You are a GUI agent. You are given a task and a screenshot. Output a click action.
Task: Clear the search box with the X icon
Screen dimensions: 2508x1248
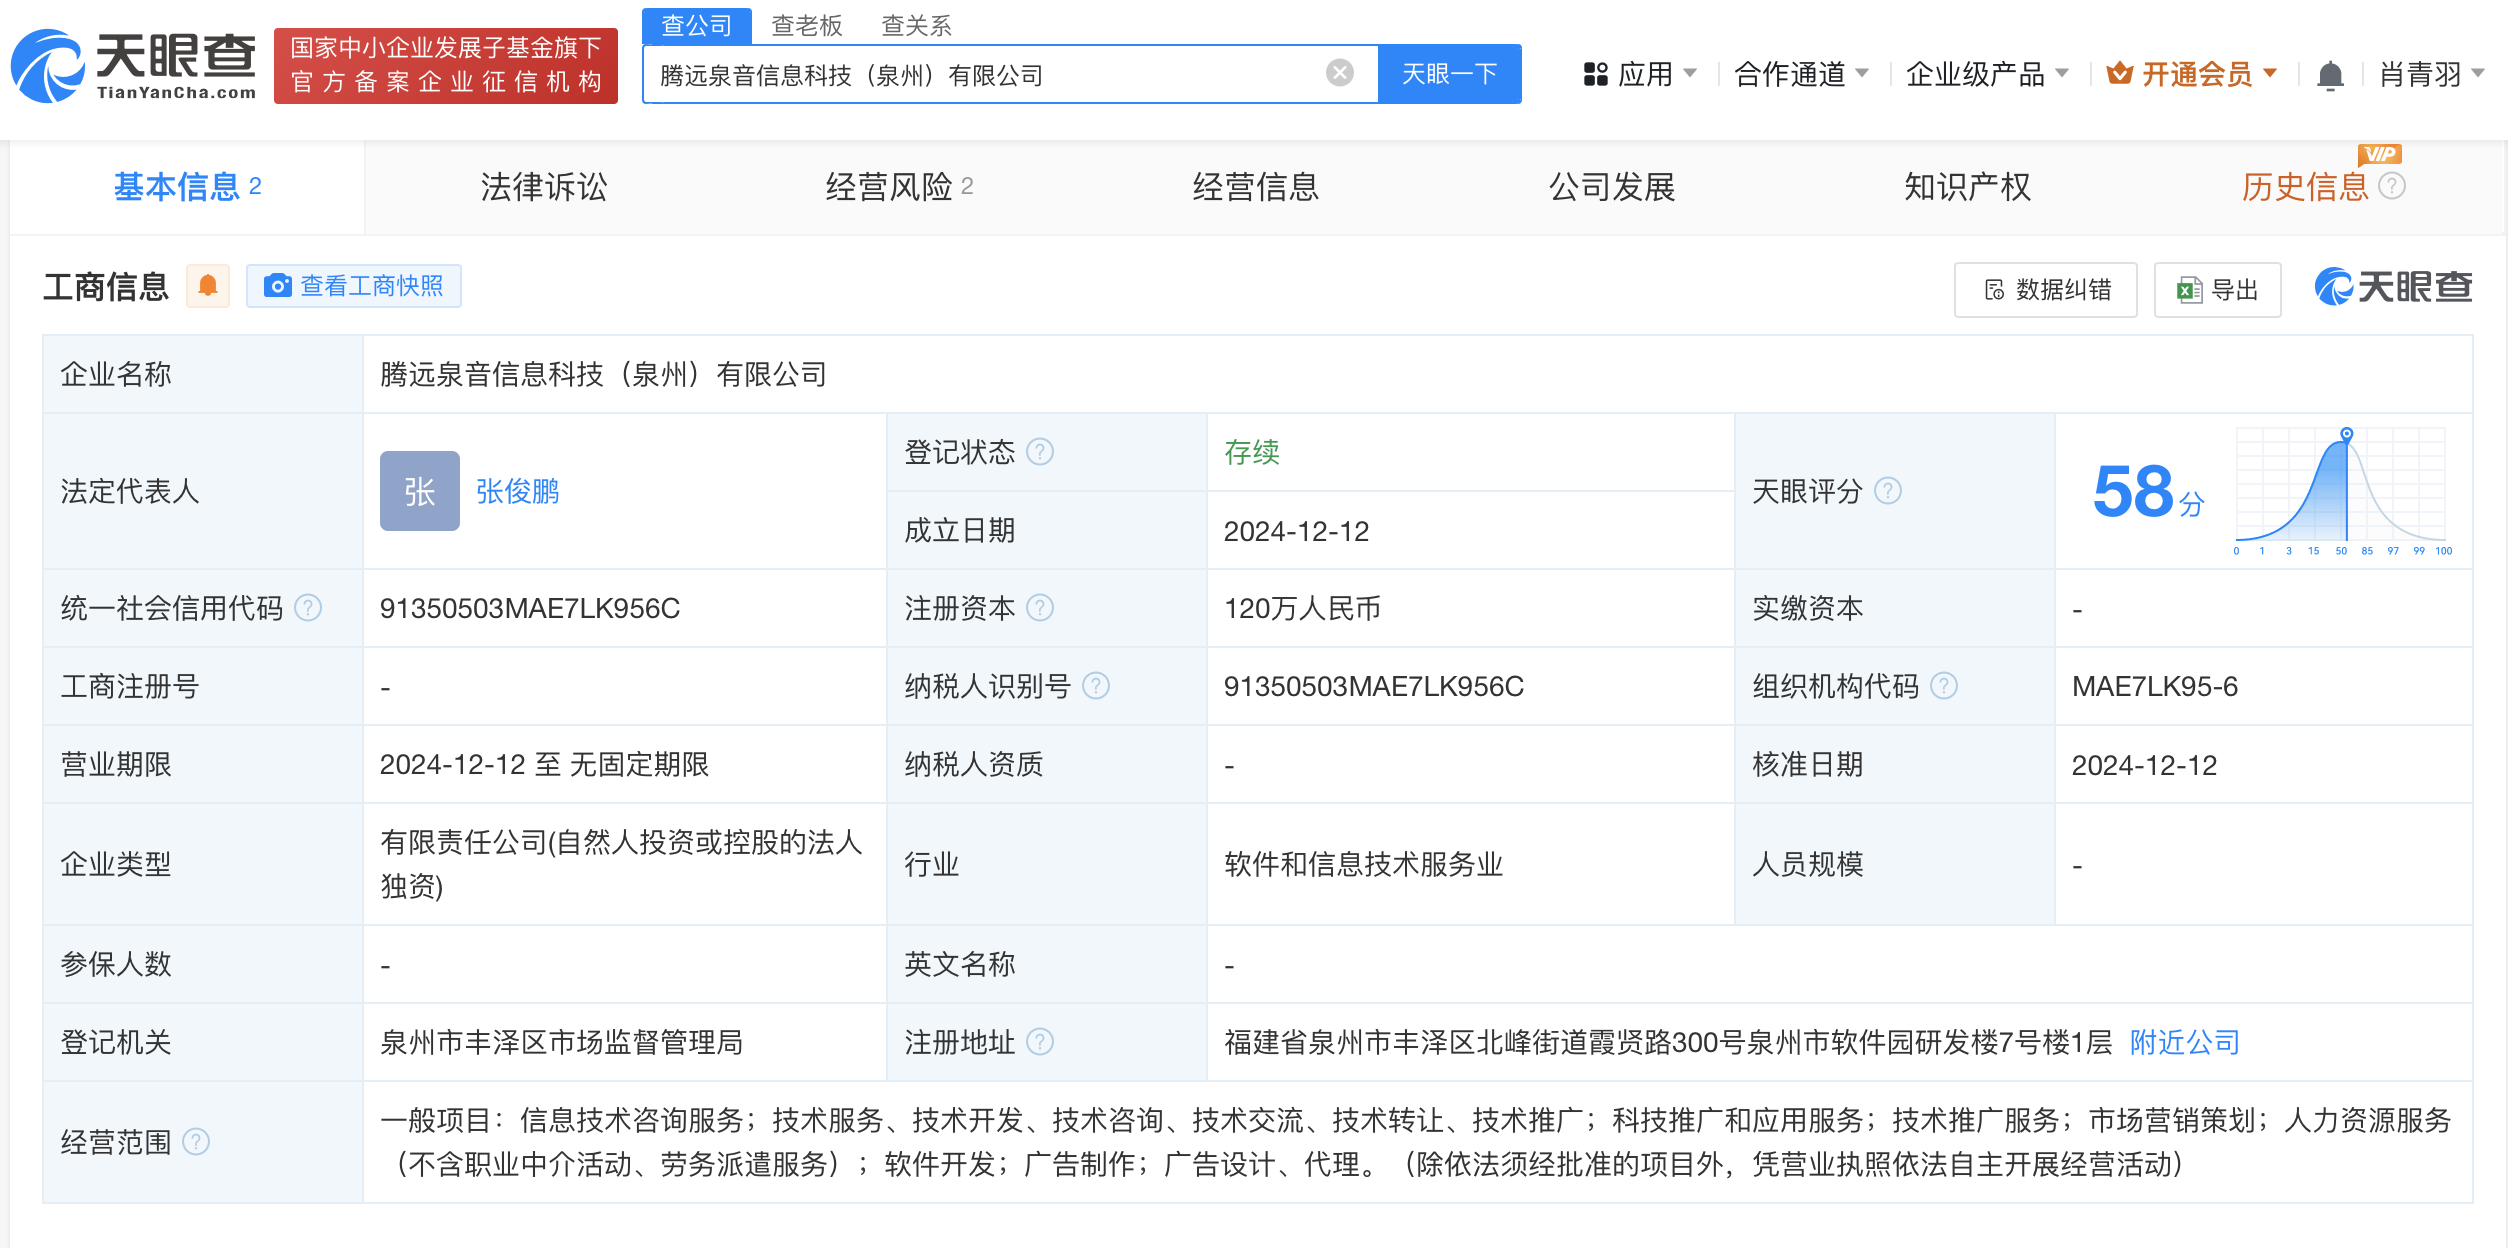(1339, 73)
